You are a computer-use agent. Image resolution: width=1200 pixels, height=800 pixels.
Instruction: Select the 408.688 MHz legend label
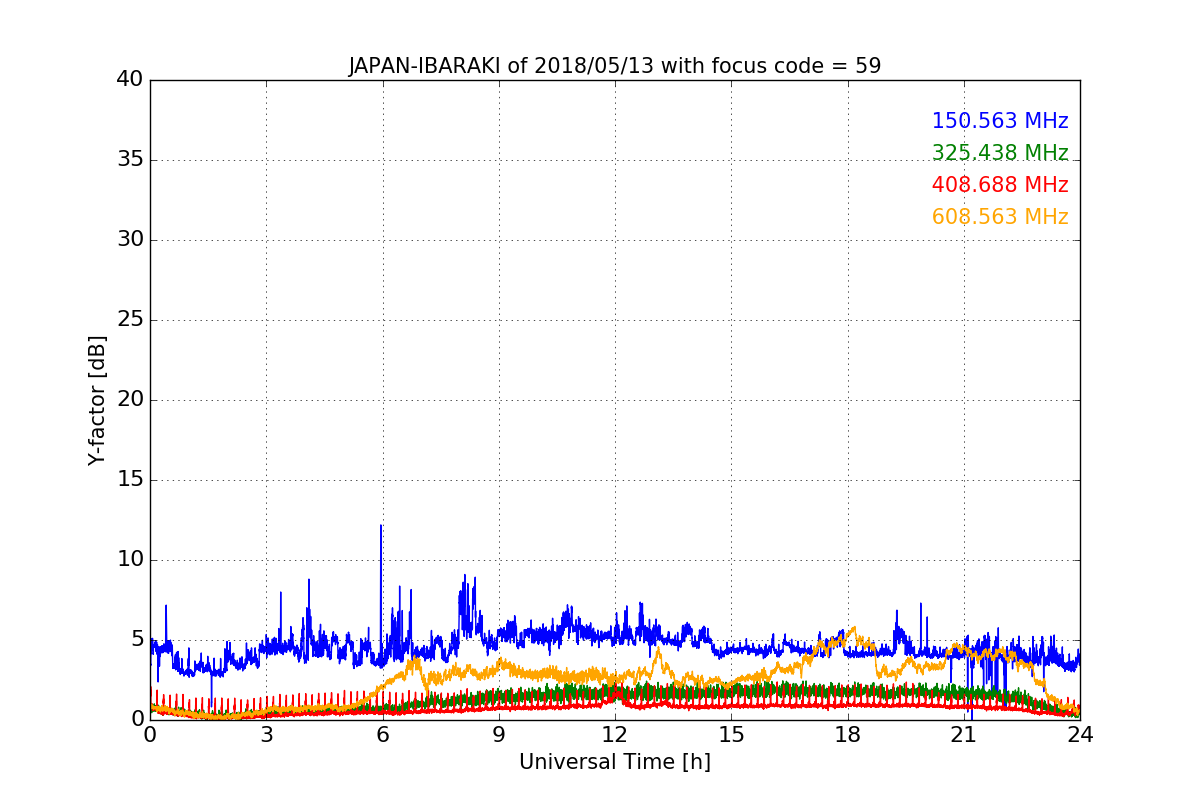pos(1000,185)
